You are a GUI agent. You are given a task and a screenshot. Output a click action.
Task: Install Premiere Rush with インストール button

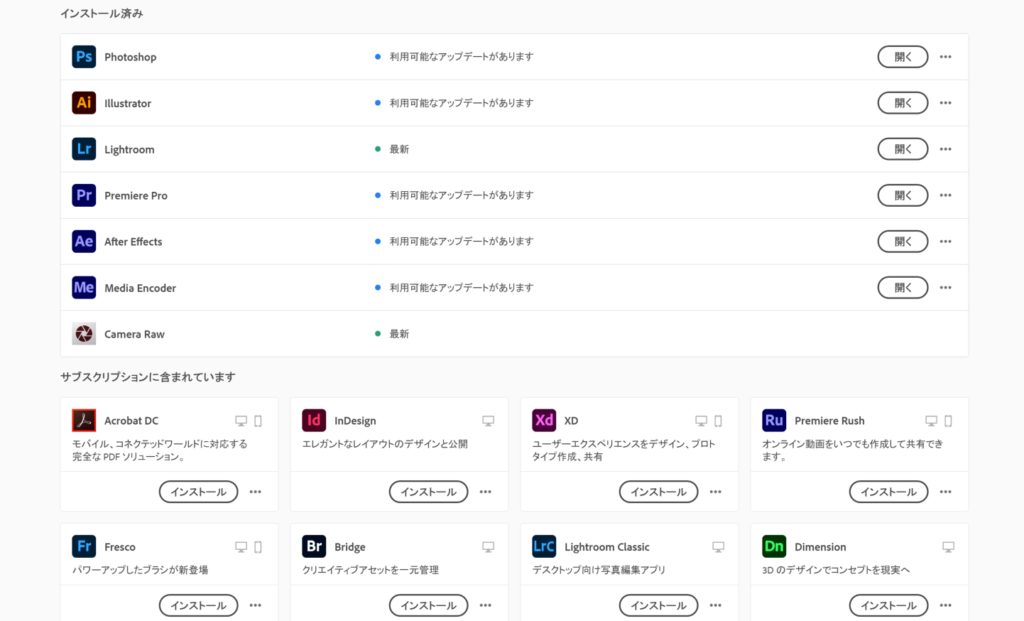pyautogui.click(x=888, y=492)
